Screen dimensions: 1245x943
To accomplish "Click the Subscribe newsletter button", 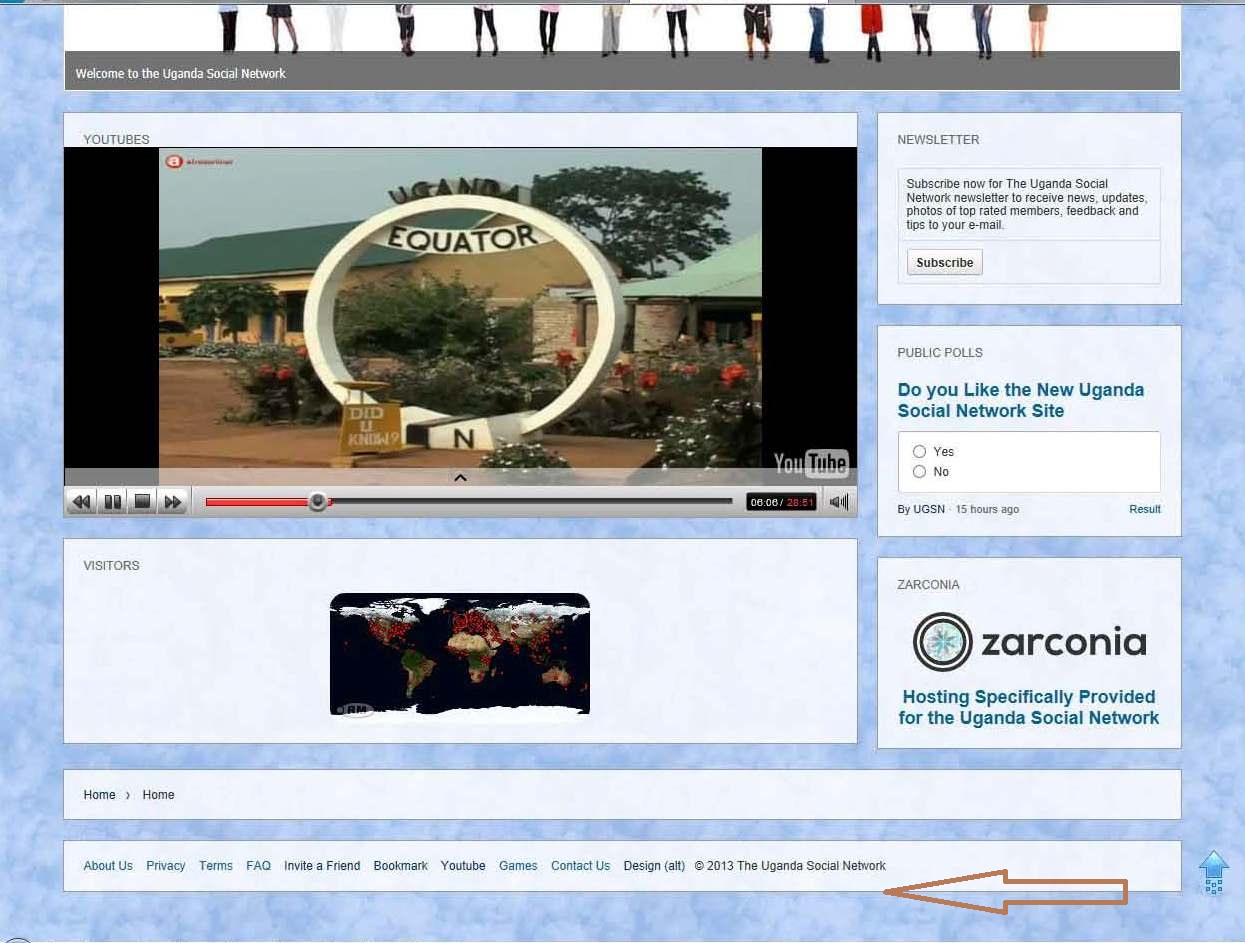I will click(x=944, y=263).
